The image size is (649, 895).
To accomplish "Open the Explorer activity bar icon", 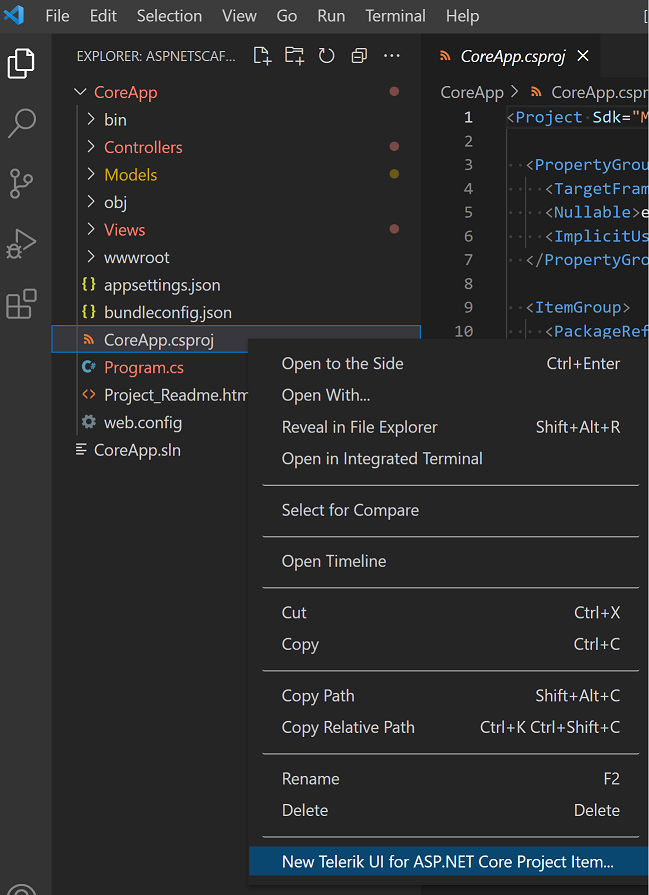I will tap(21, 63).
